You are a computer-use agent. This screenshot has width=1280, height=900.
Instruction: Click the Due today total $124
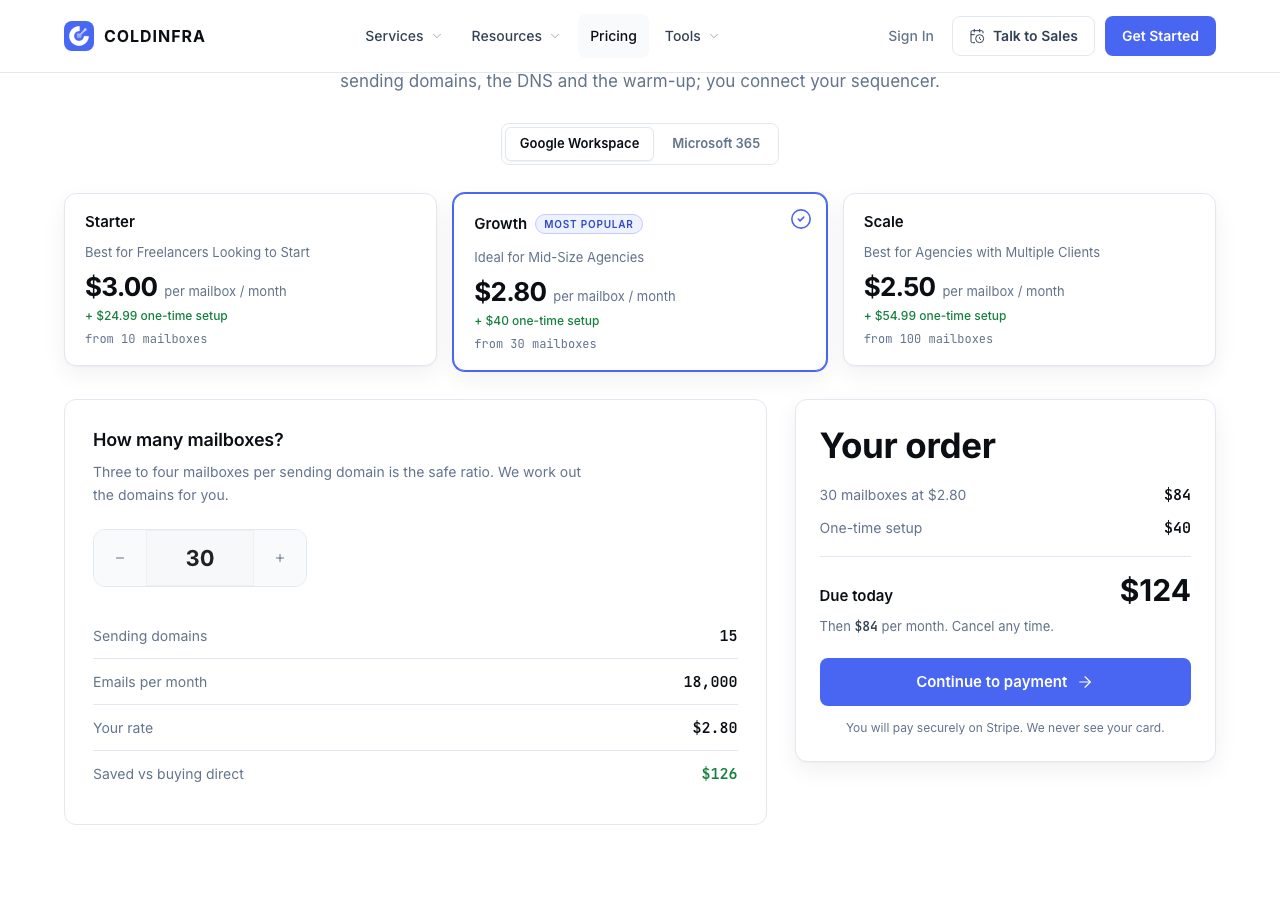[x=1155, y=591]
